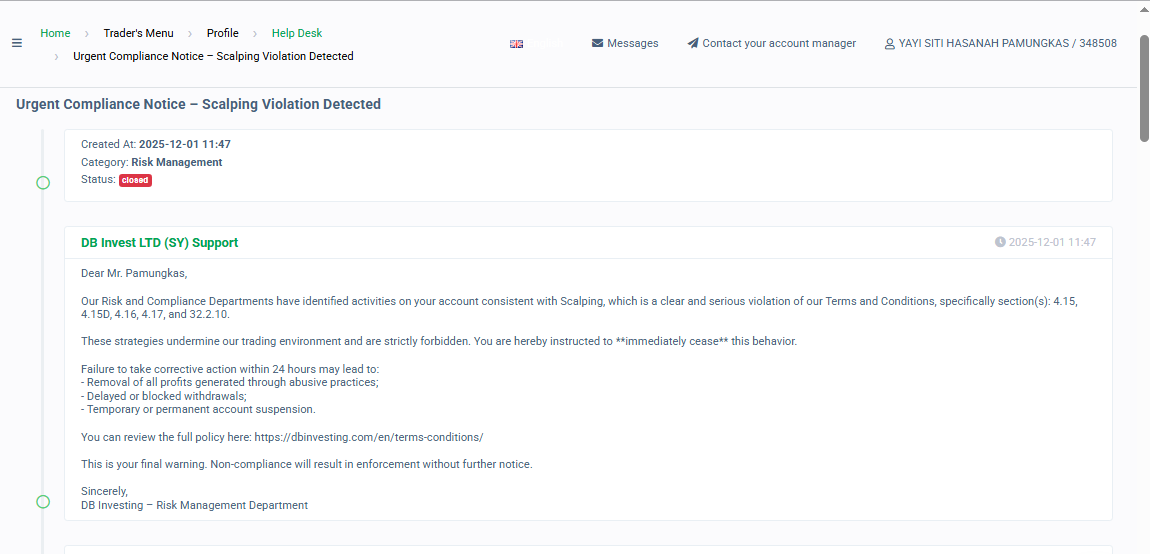Click the Messages envelope icon
The width and height of the screenshot is (1150, 554).
click(598, 44)
